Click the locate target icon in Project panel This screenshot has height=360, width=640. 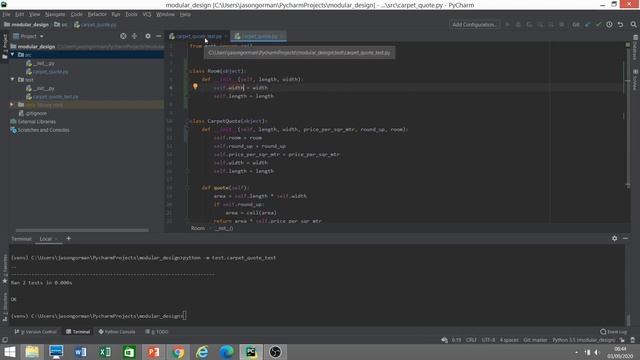[123, 36]
